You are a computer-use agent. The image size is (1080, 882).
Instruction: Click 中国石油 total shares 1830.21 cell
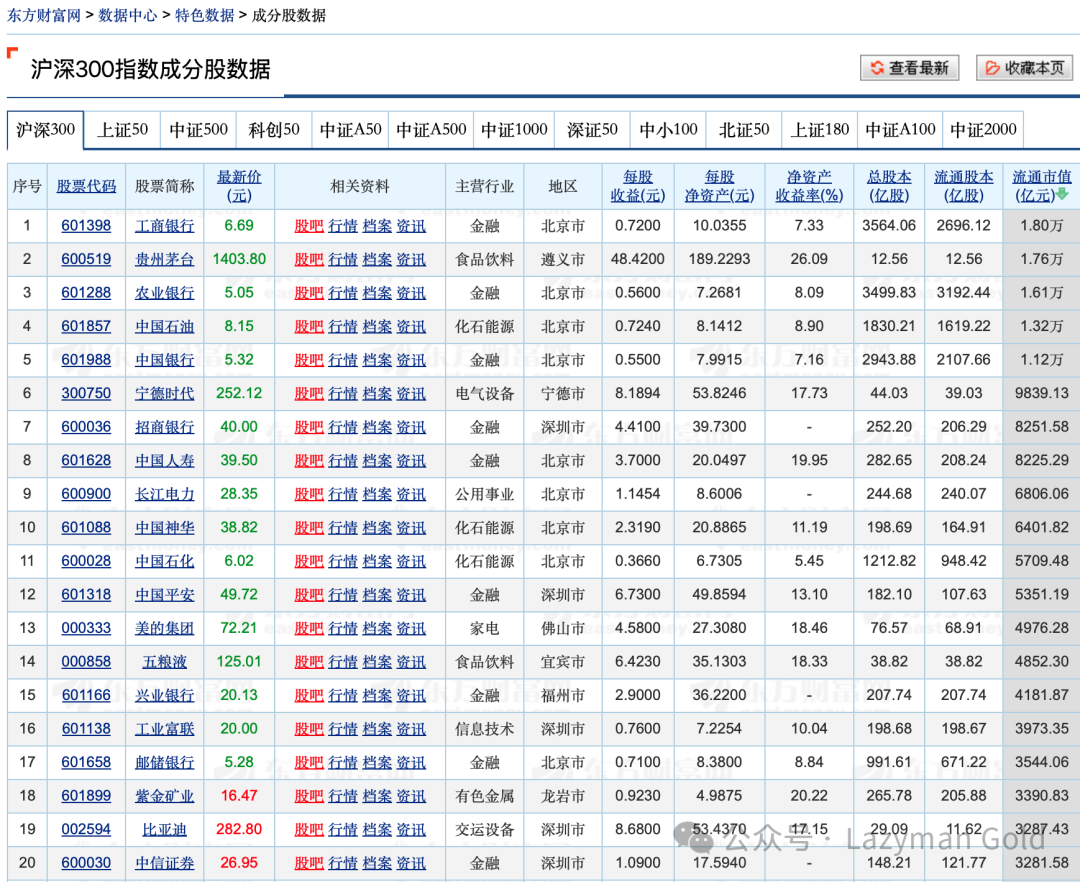coord(889,326)
